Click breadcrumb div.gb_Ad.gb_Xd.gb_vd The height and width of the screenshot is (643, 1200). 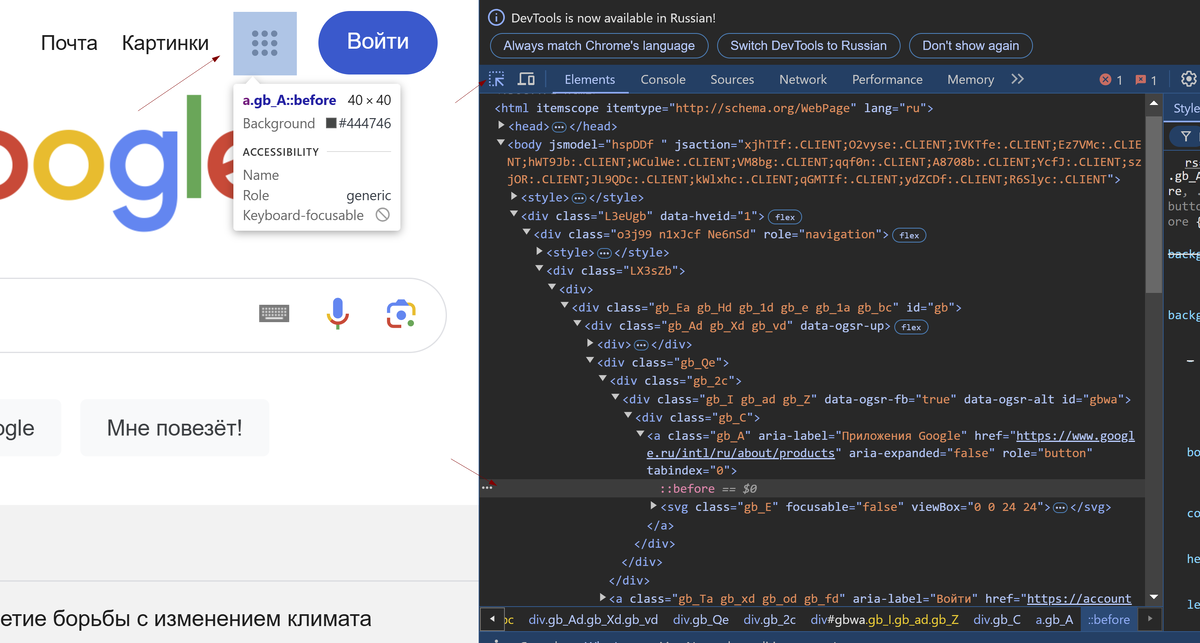[593, 620]
